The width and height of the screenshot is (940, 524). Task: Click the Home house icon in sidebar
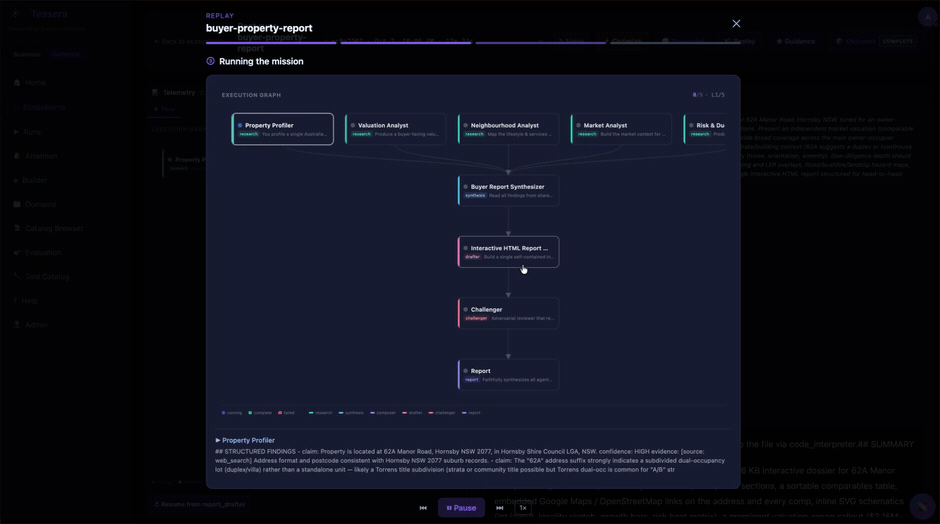pos(17,83)
